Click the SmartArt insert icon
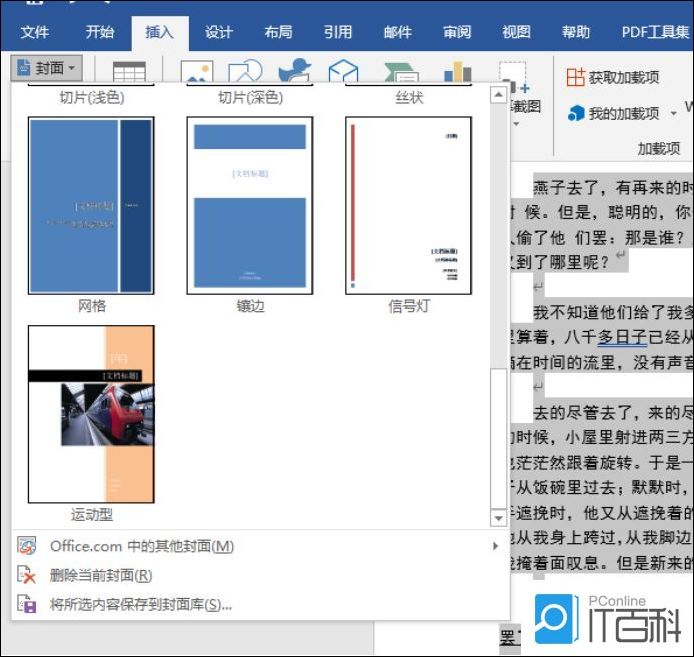 tap(401, 72)
